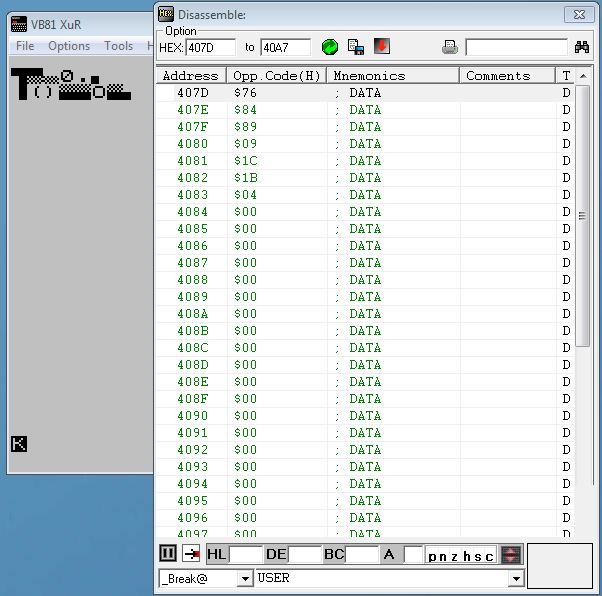Open the Options menu
Screen dimensions: 602x596
pos(69,46)
